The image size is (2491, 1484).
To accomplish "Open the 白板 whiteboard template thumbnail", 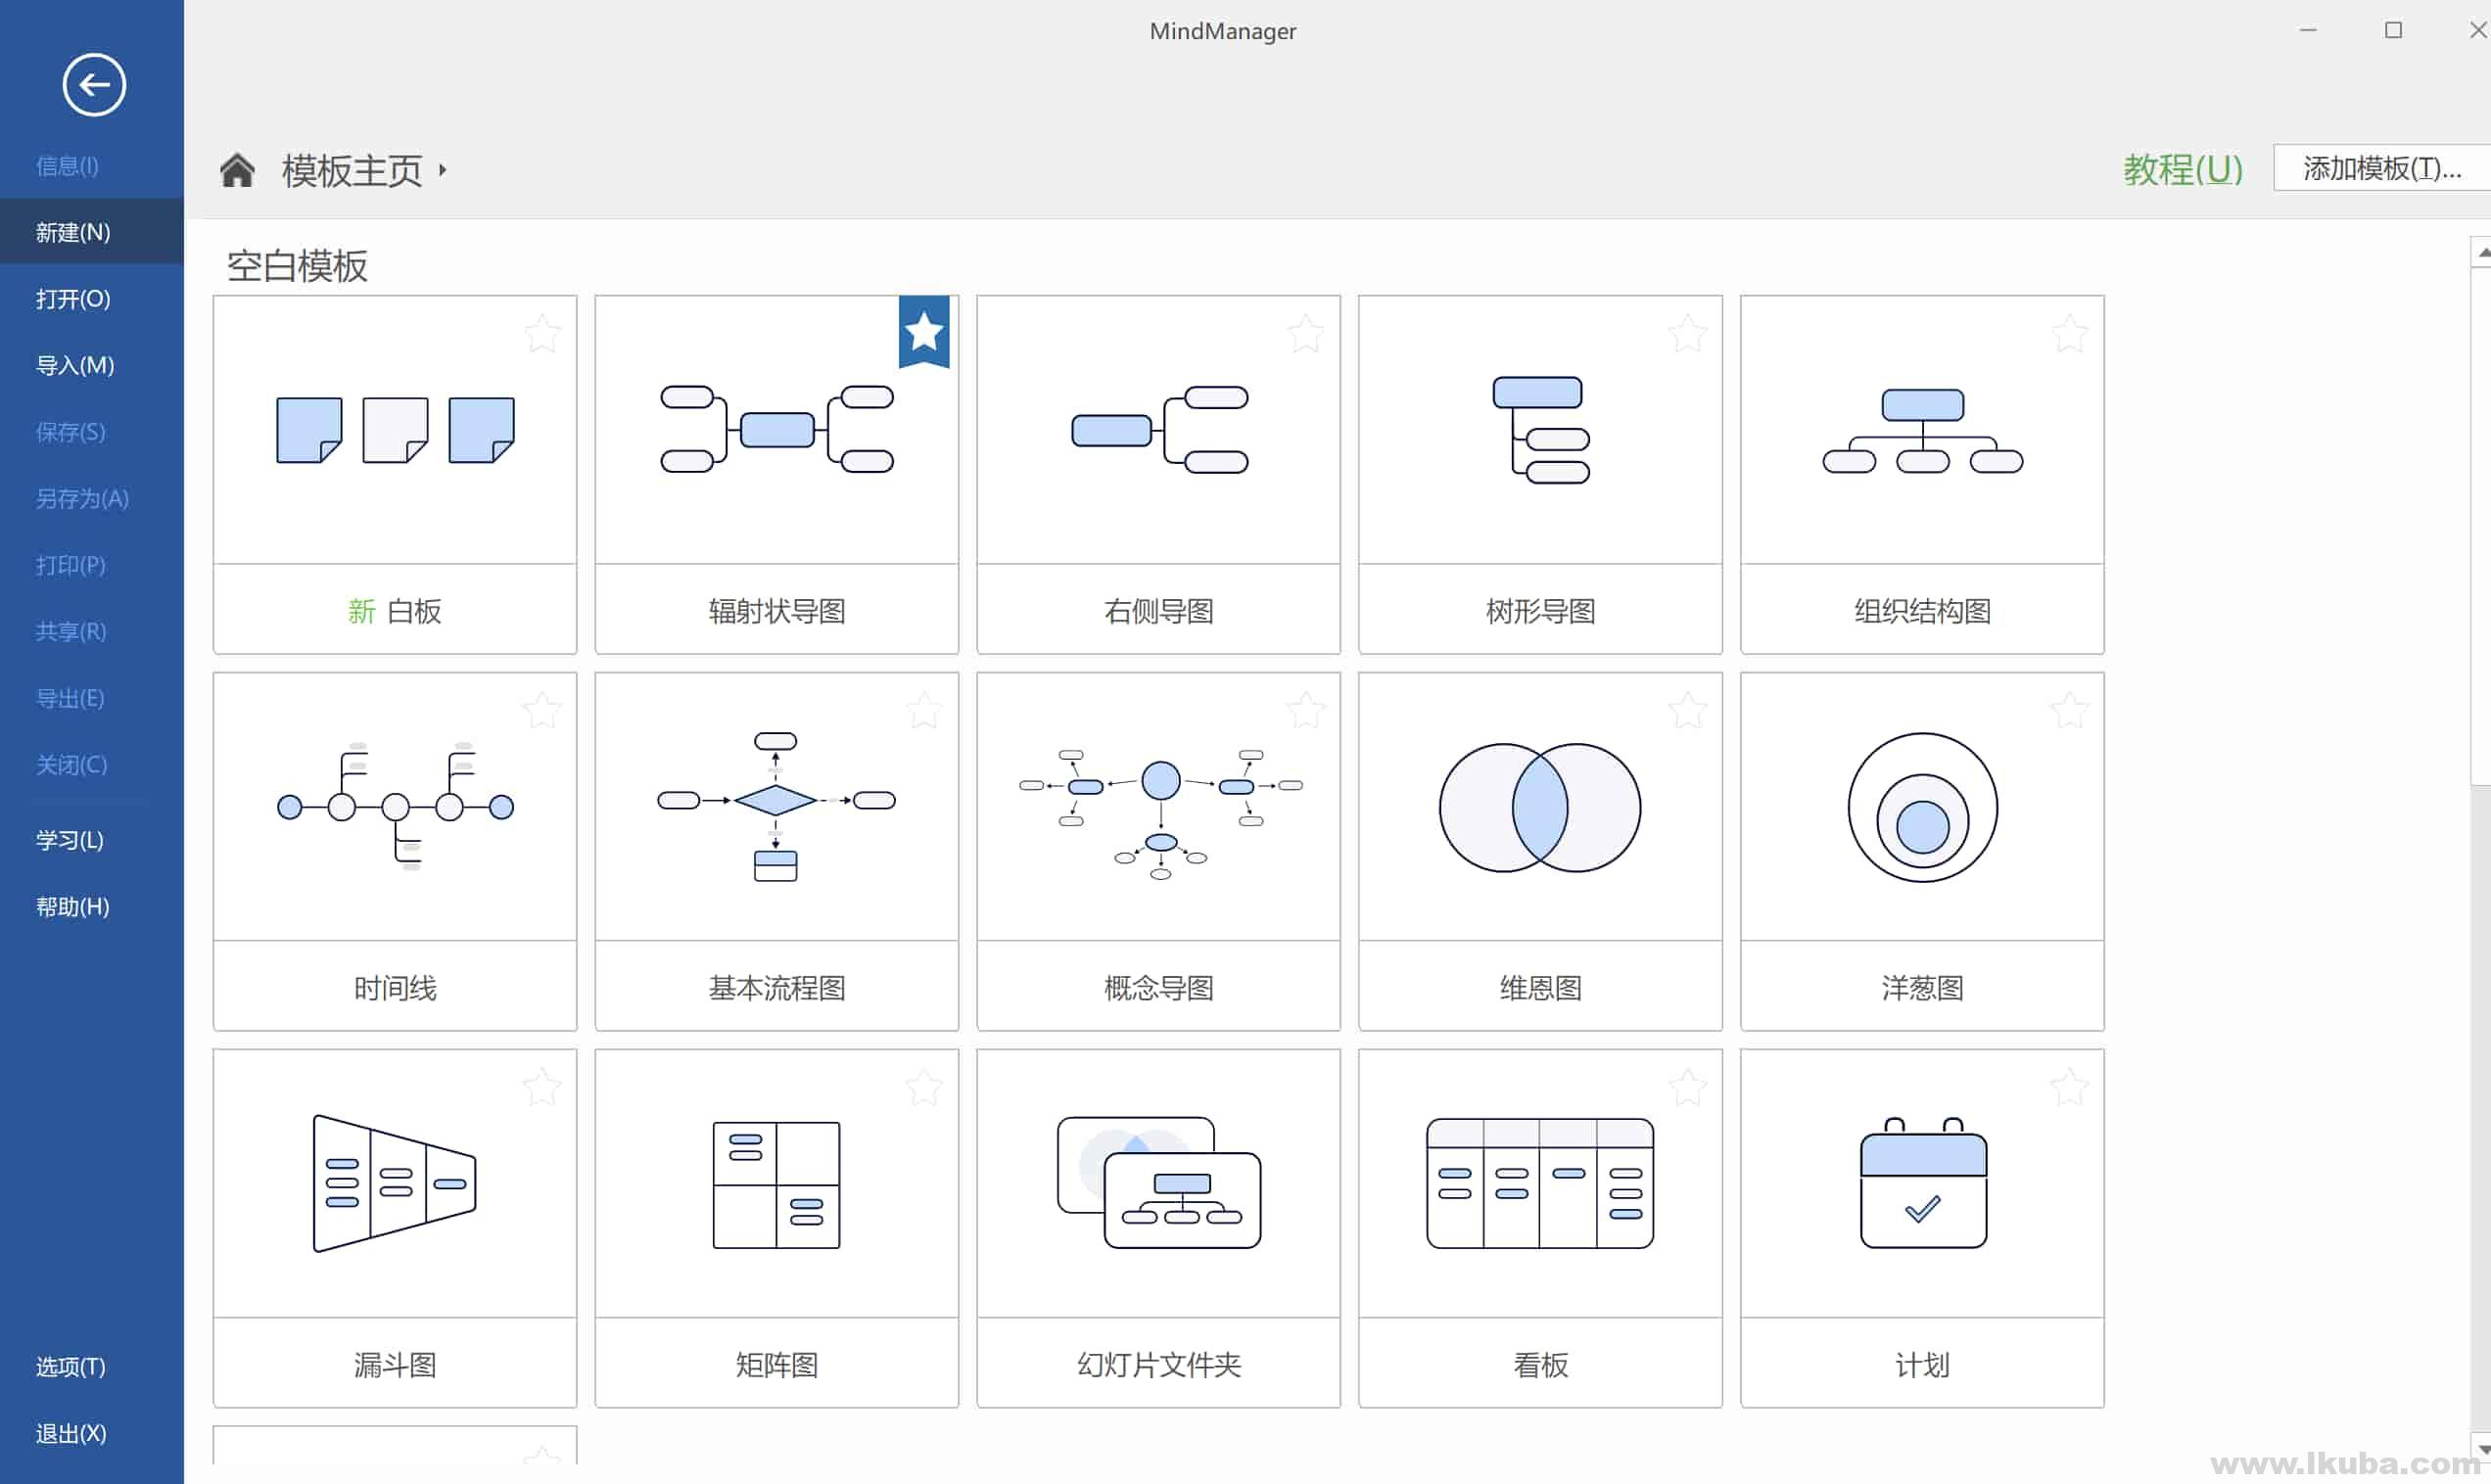I will tap(395, 430).
